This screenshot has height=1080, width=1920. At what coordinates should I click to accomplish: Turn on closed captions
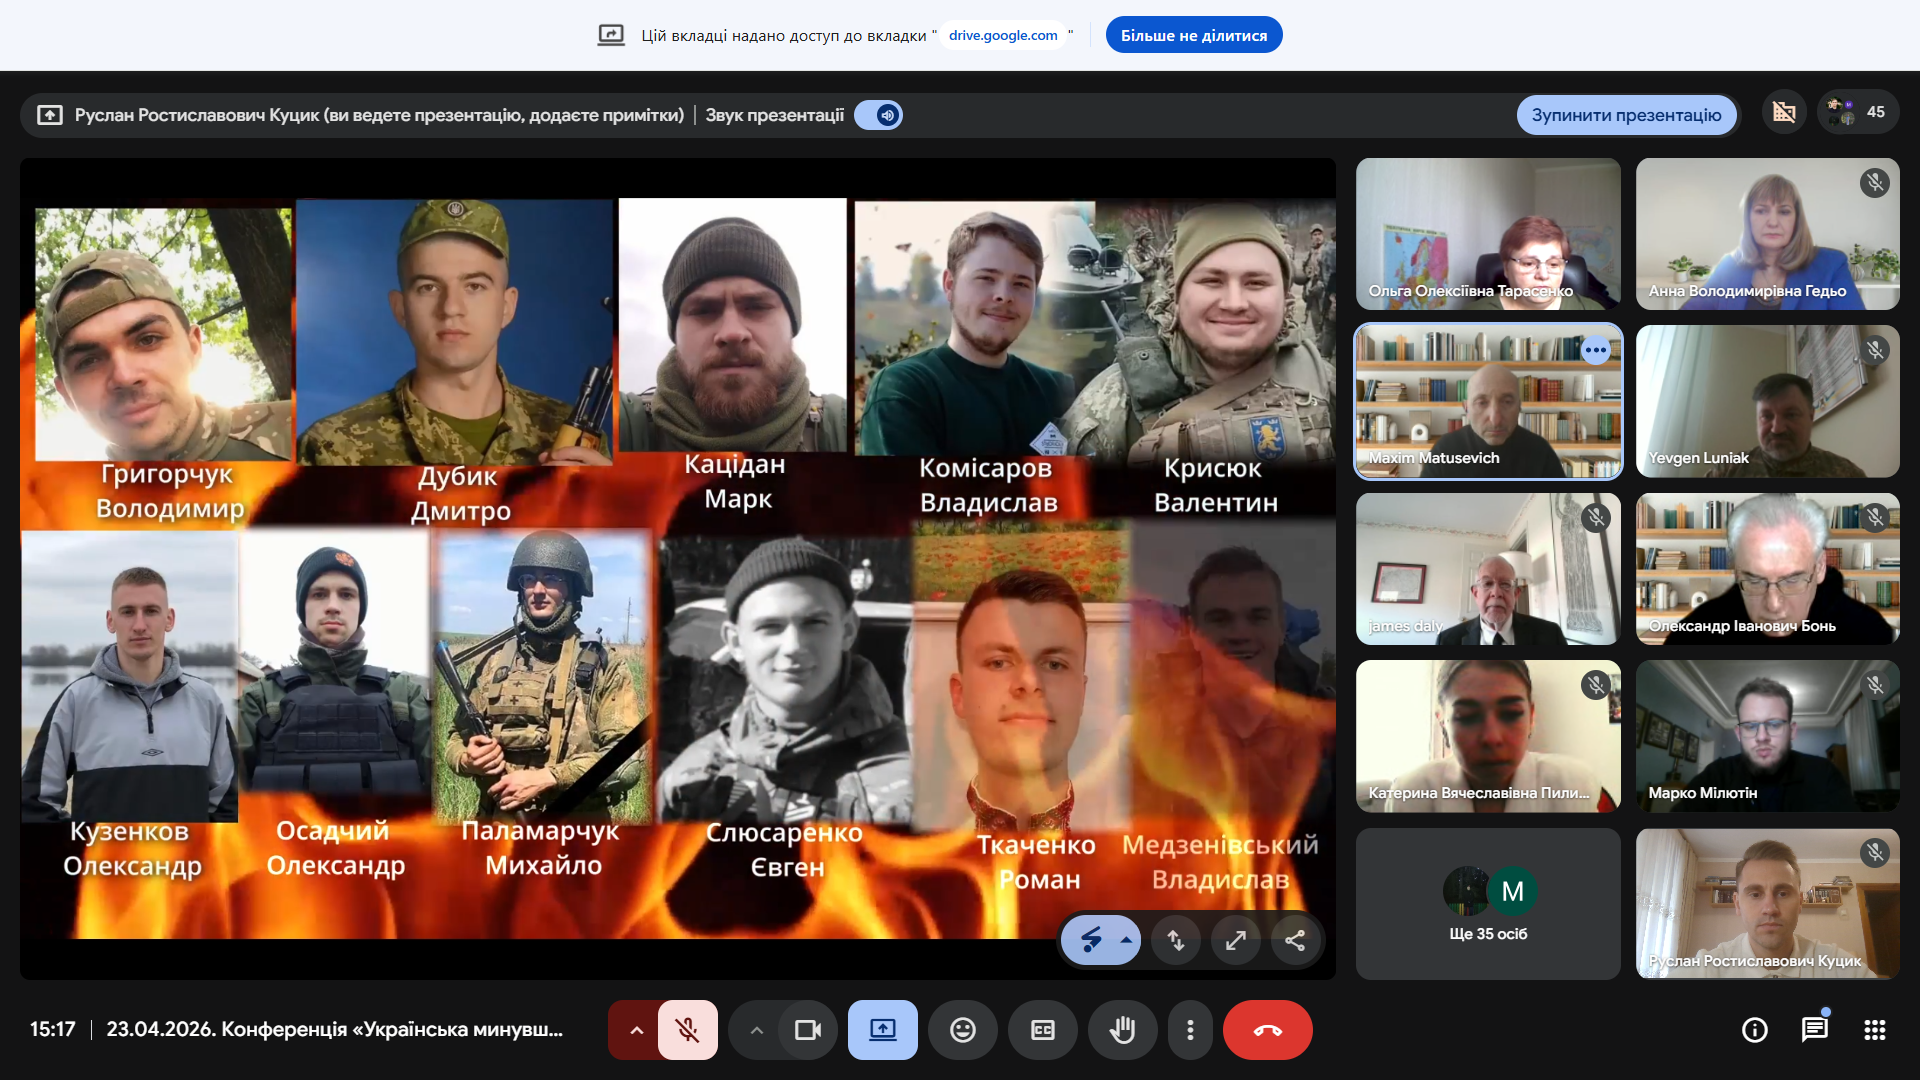click(x=1042, y=1030)
